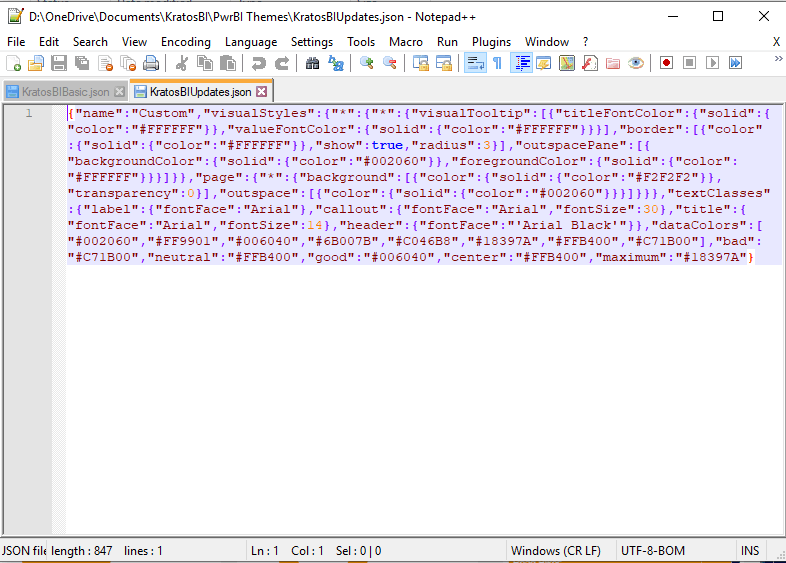This screenshot has height=563, width=786.
Task: Start macro recording with red dot
Action: click(x=666, y=63)
